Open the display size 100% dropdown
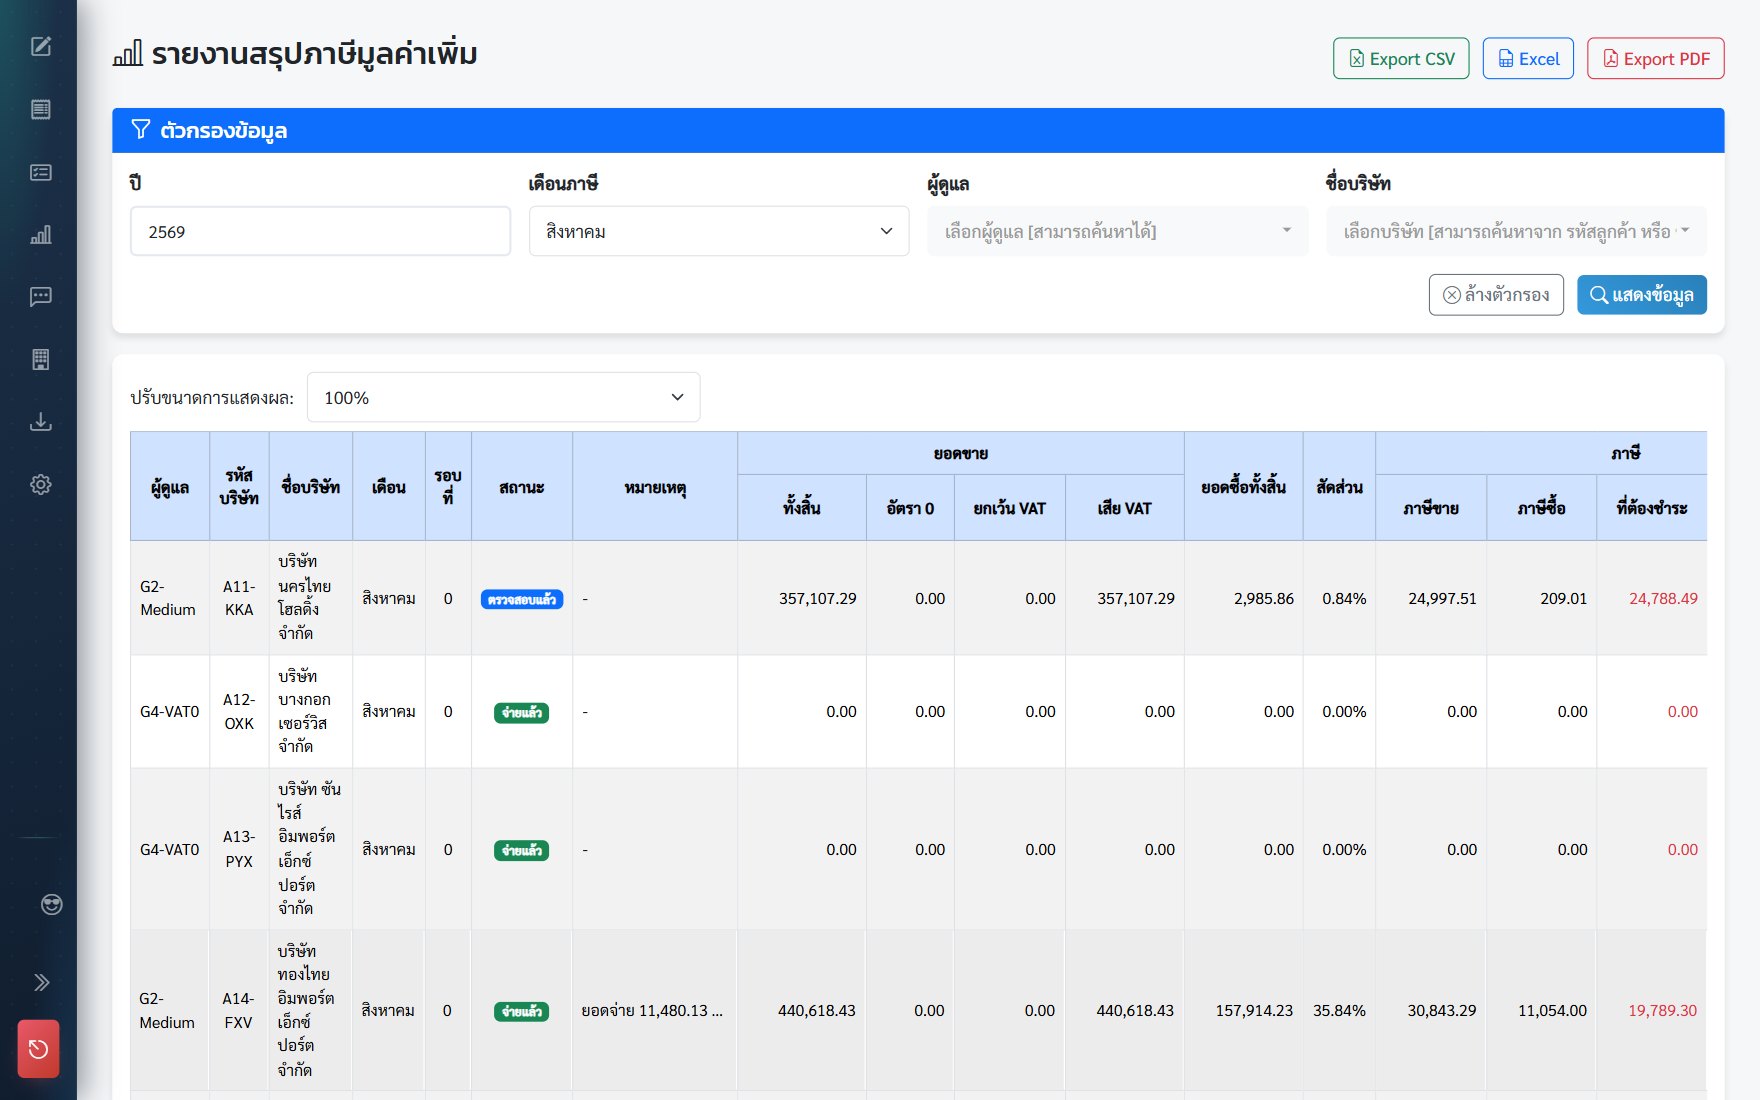Image resolution: width=1760 pixels, height=1100 pixels. tap(503, 397)
